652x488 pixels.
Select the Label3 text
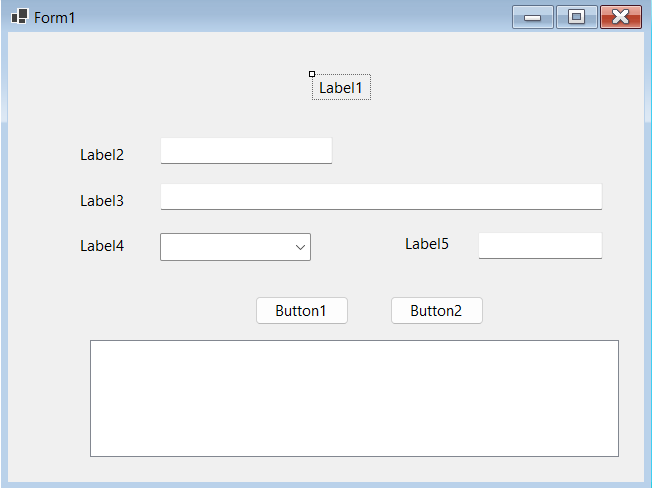[x=102, y=201]
